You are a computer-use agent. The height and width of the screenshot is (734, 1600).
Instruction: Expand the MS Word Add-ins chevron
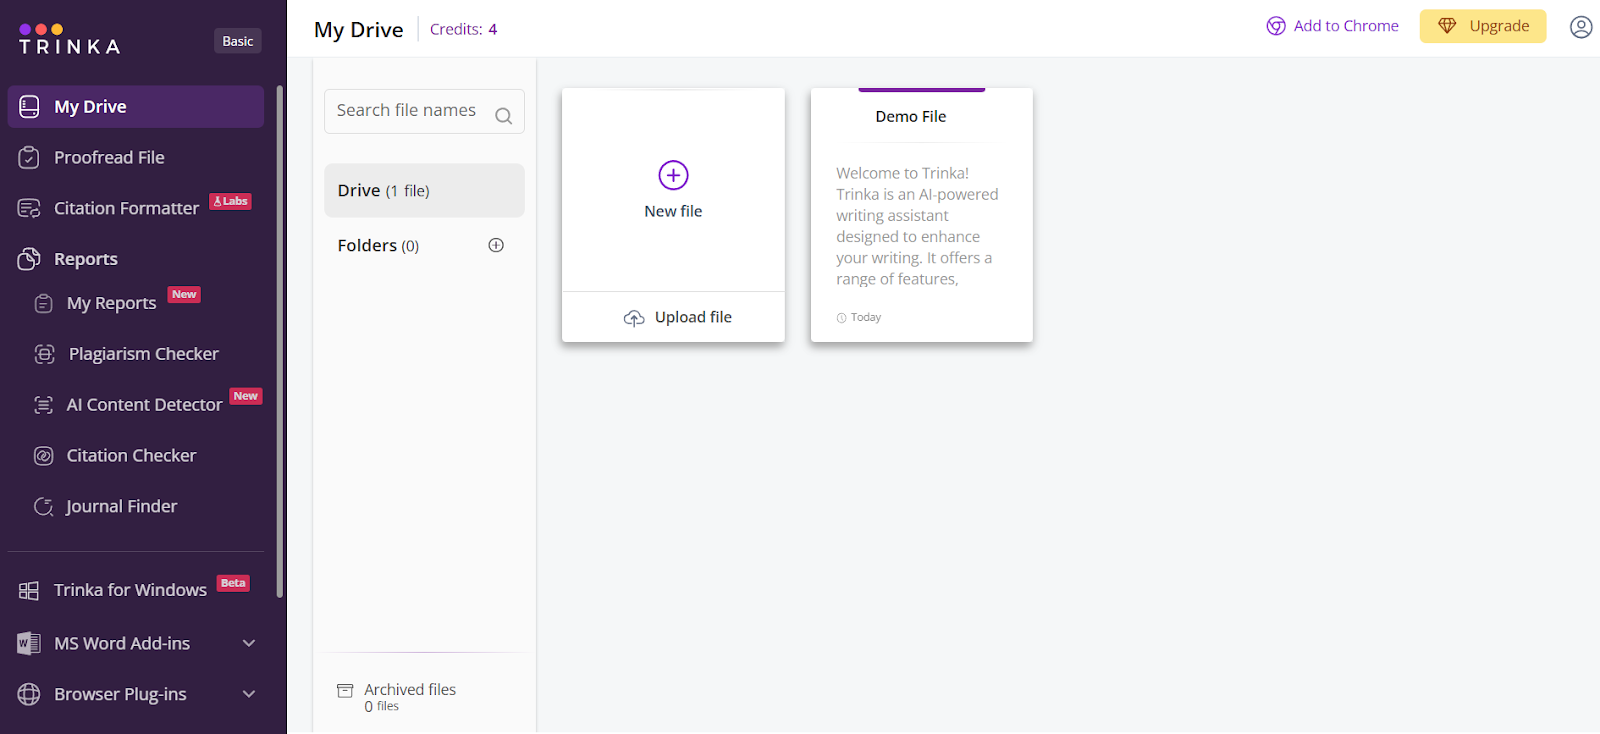click(x=249, y=643)
